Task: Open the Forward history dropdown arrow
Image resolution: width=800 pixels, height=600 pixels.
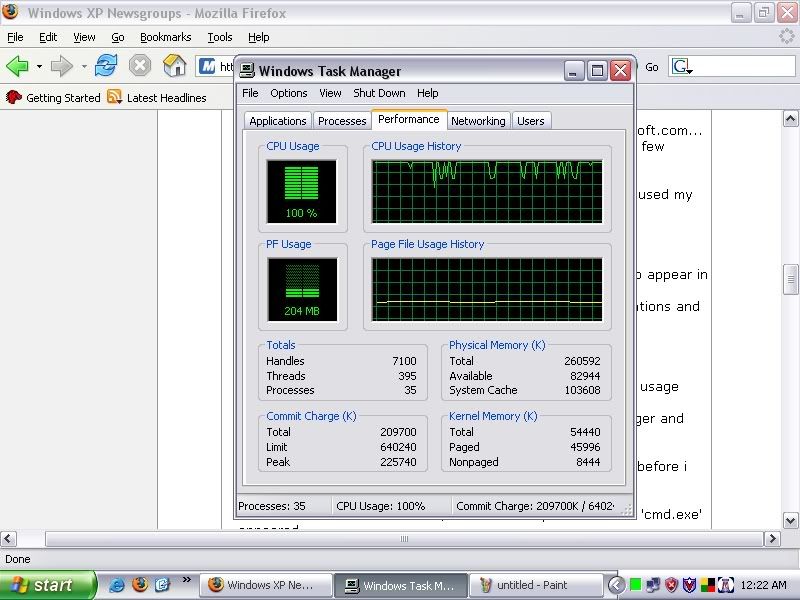Action: (x=84, y=66)
